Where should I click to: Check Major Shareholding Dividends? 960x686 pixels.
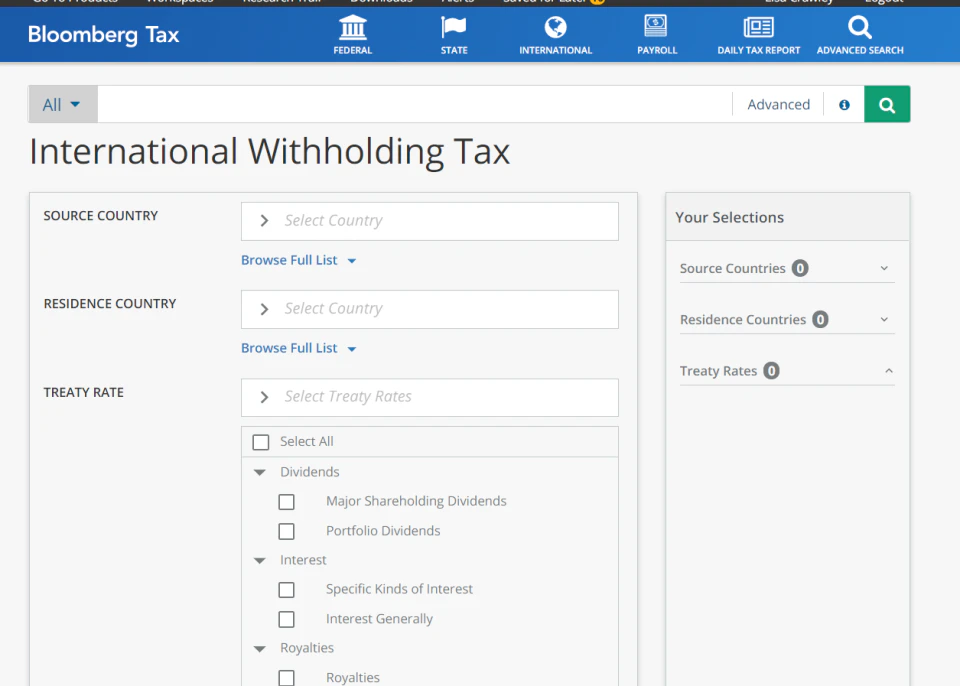click(x=287, y=501)
